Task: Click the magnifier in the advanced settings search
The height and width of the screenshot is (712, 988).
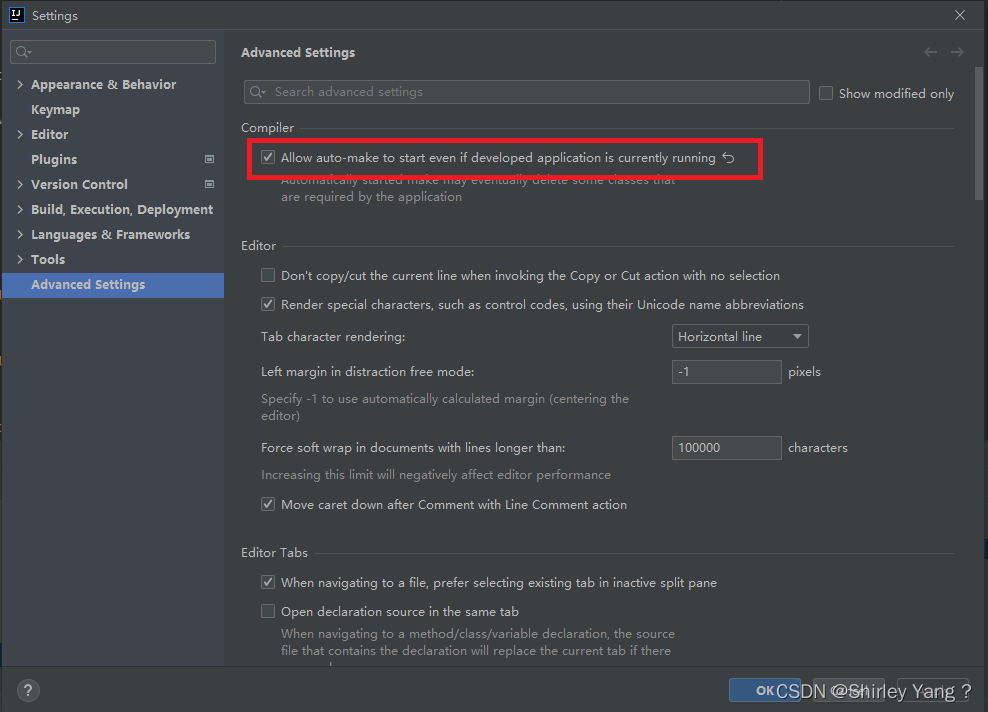Action: click(256, 92)
